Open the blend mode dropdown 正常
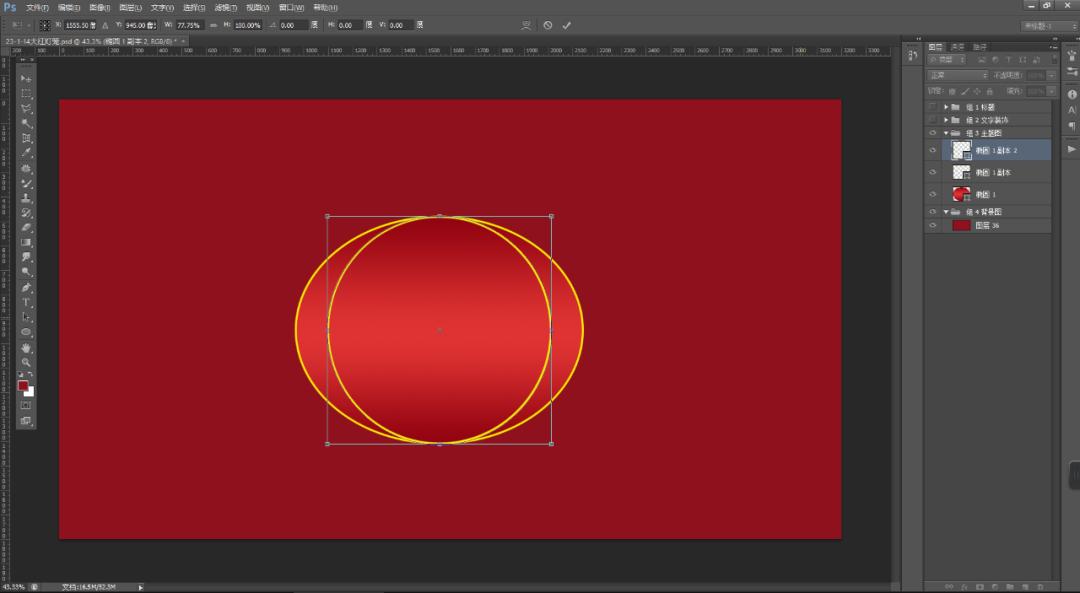The width and height of the screenshot is (1080, 593). tap(957, 75)
